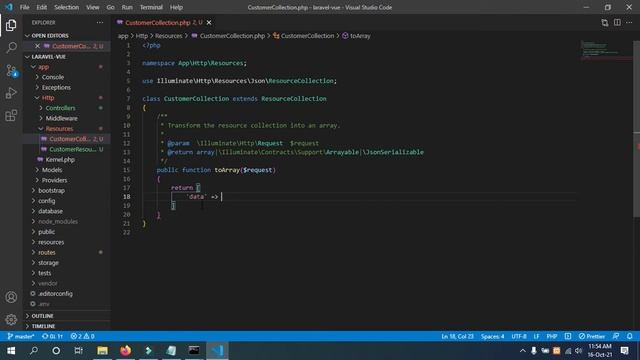640x360 pixels.
Task: Click the UTF-8 encoding selector
Action: coord(519,336)
